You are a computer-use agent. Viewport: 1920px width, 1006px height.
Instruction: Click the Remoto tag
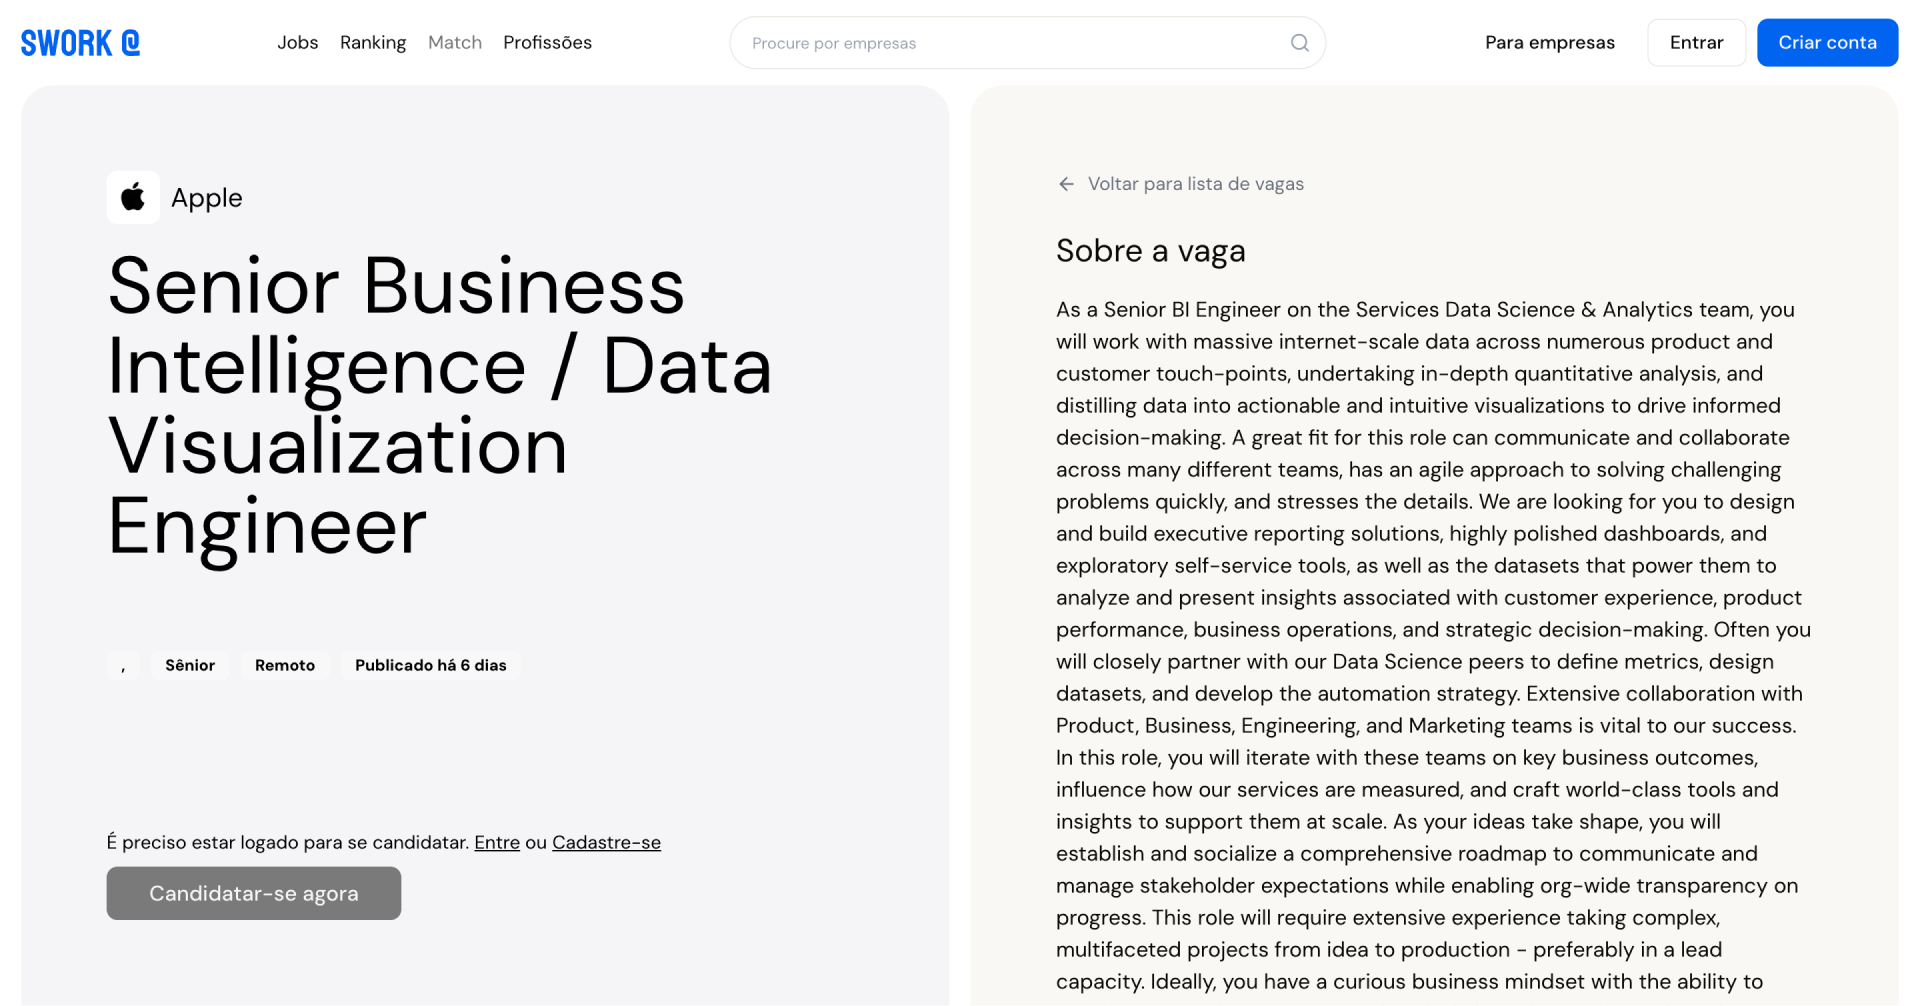point(285,665)
